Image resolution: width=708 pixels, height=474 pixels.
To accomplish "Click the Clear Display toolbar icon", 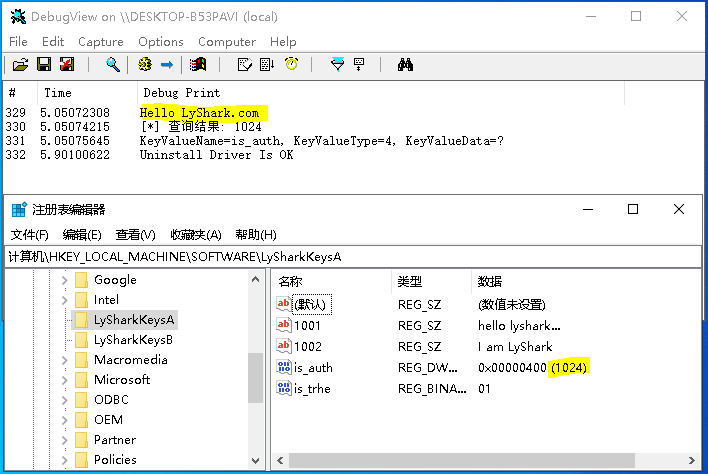I will pyautogui.click(x=243, y=65).
